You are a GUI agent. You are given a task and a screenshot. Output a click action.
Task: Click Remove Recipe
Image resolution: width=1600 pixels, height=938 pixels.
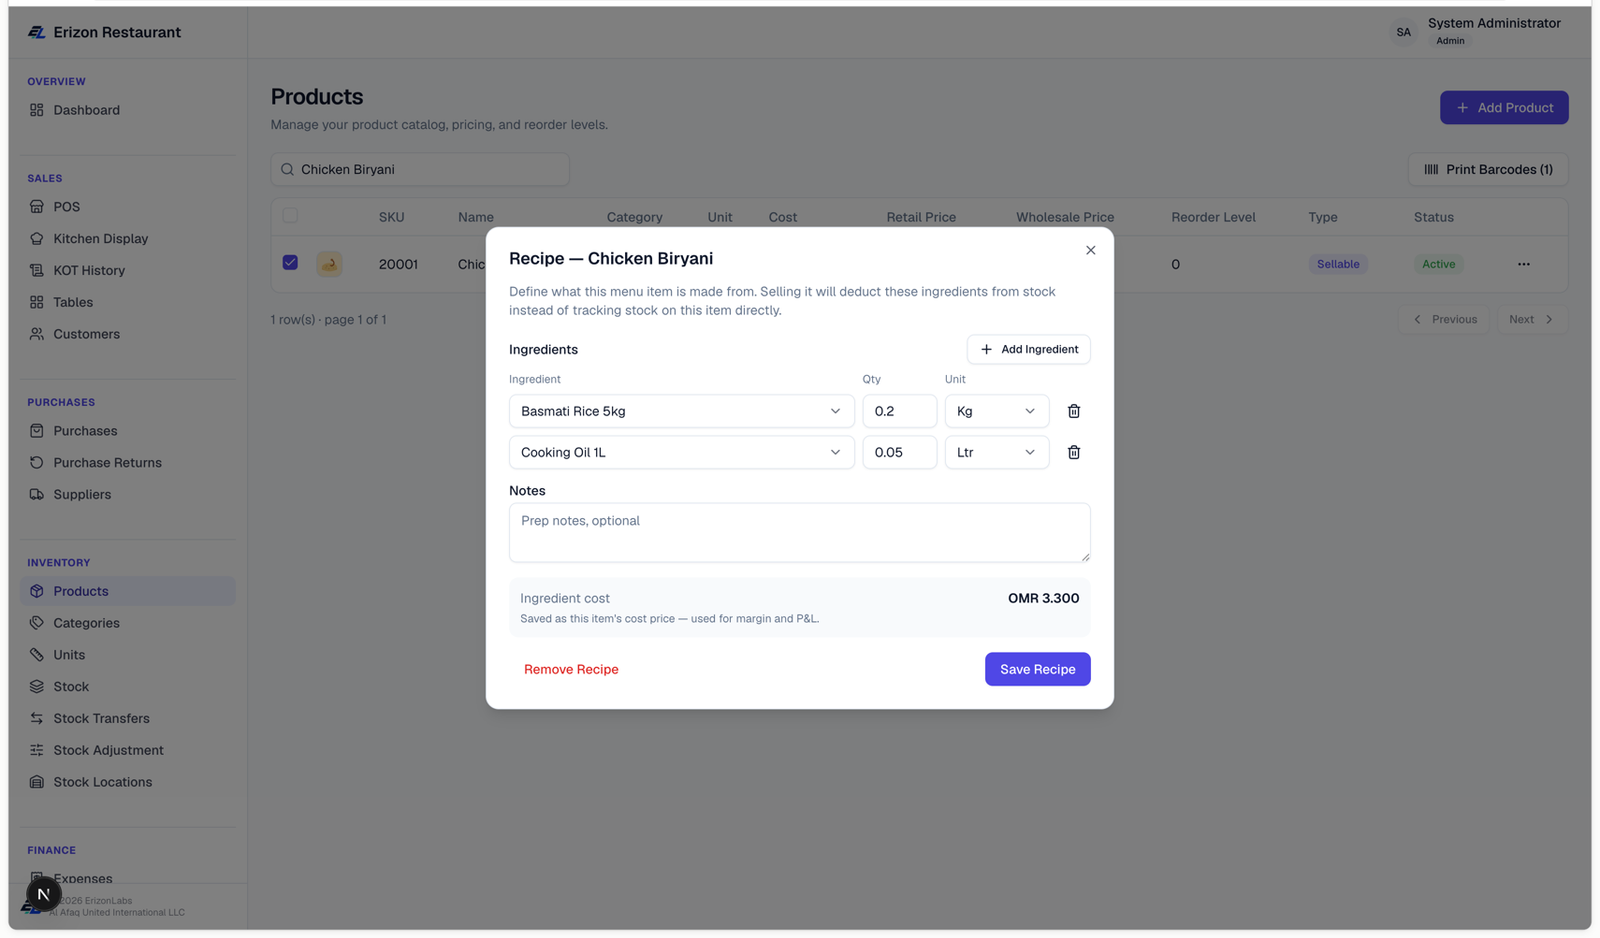click(571, 669)
